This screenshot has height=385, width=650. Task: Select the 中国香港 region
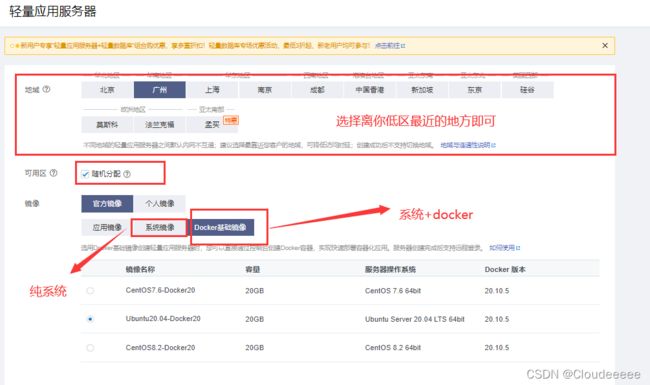[x=370, y=90]
